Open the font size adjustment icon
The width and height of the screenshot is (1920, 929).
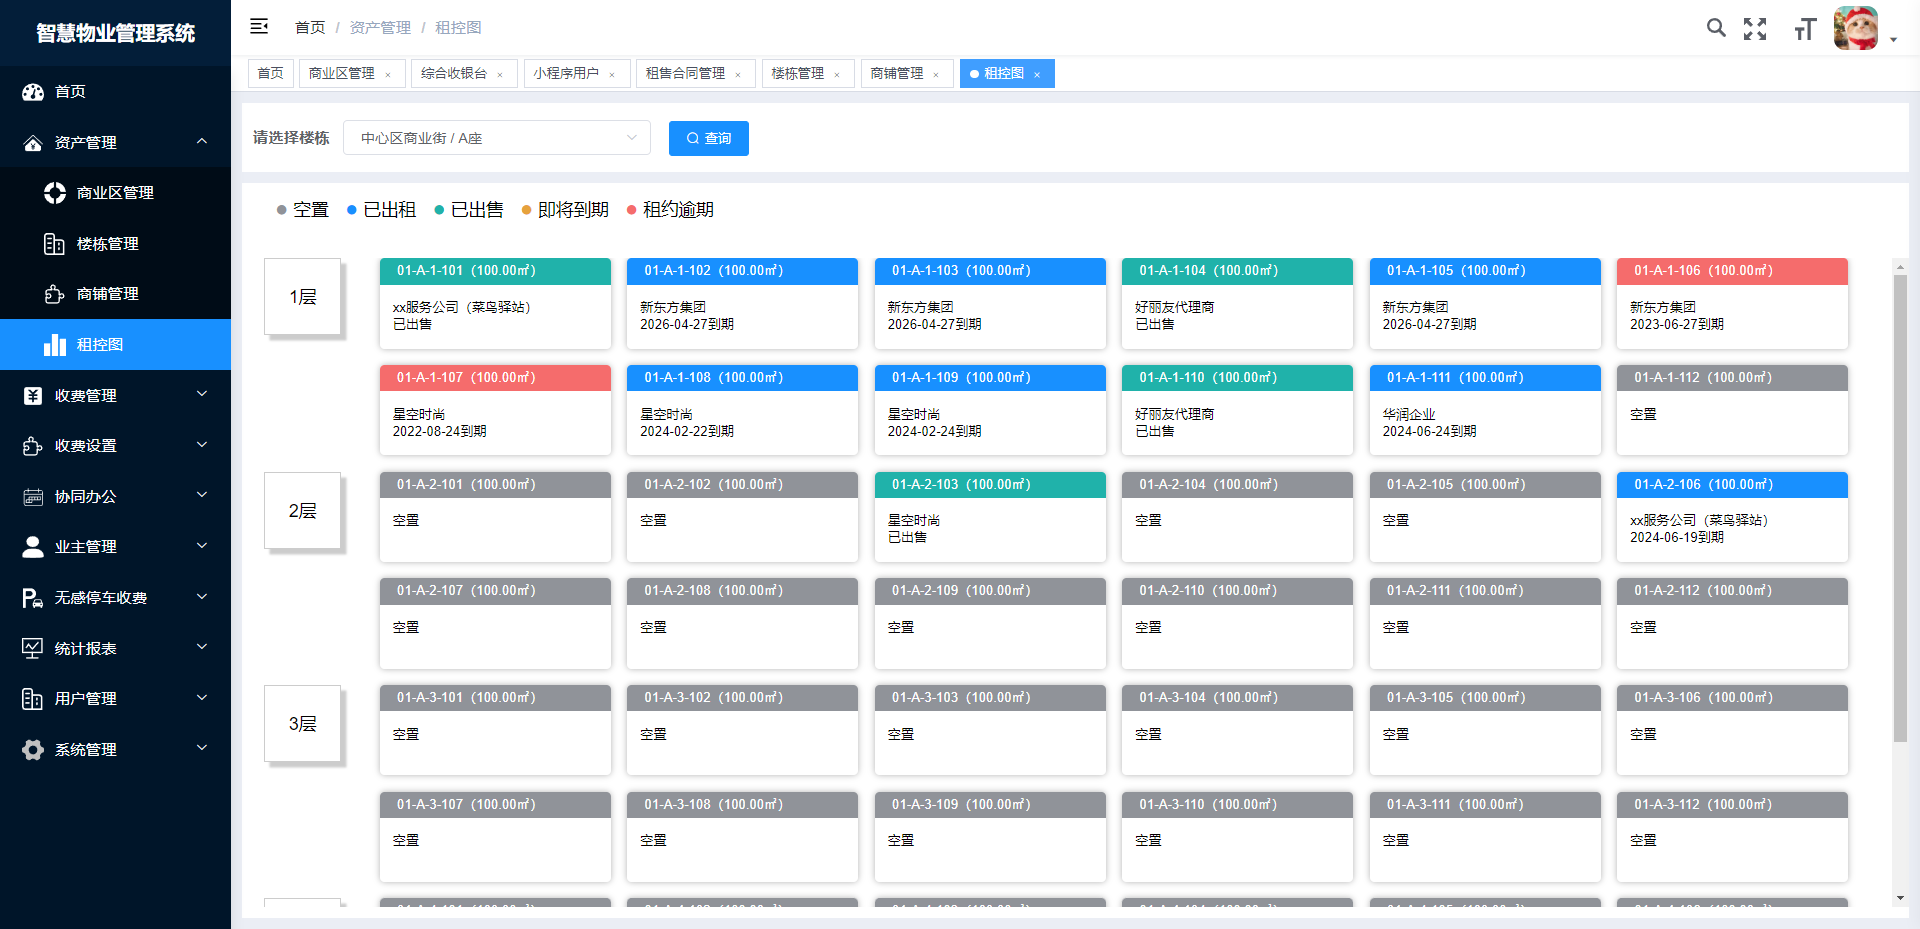point(1804,29)
